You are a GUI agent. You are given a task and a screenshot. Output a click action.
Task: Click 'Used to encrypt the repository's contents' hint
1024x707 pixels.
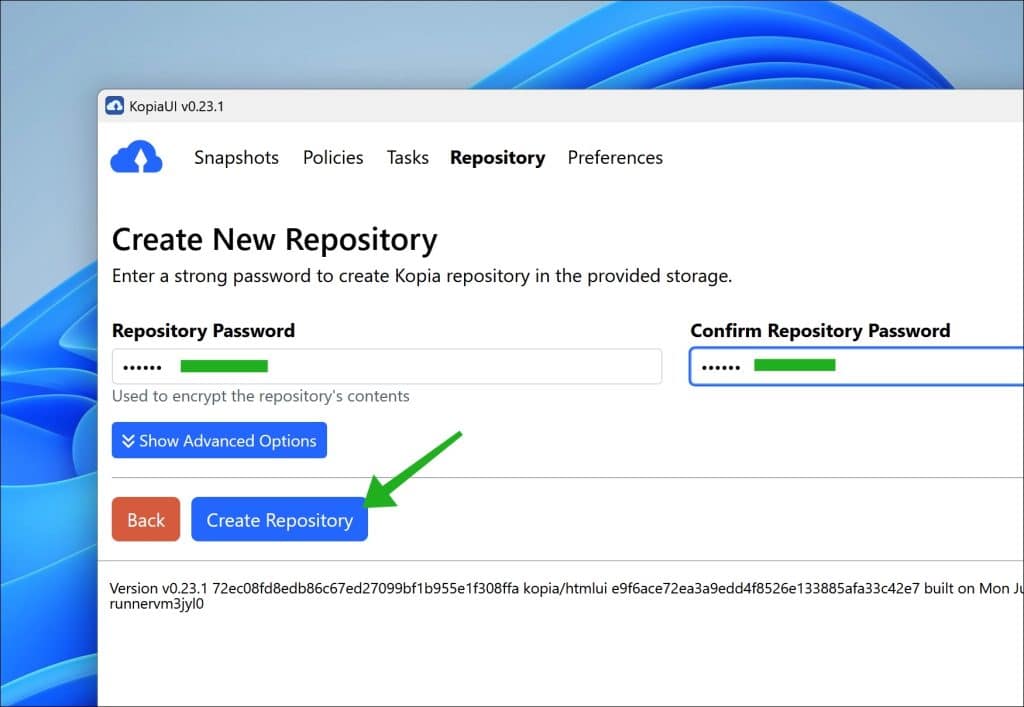coord(261,396)
